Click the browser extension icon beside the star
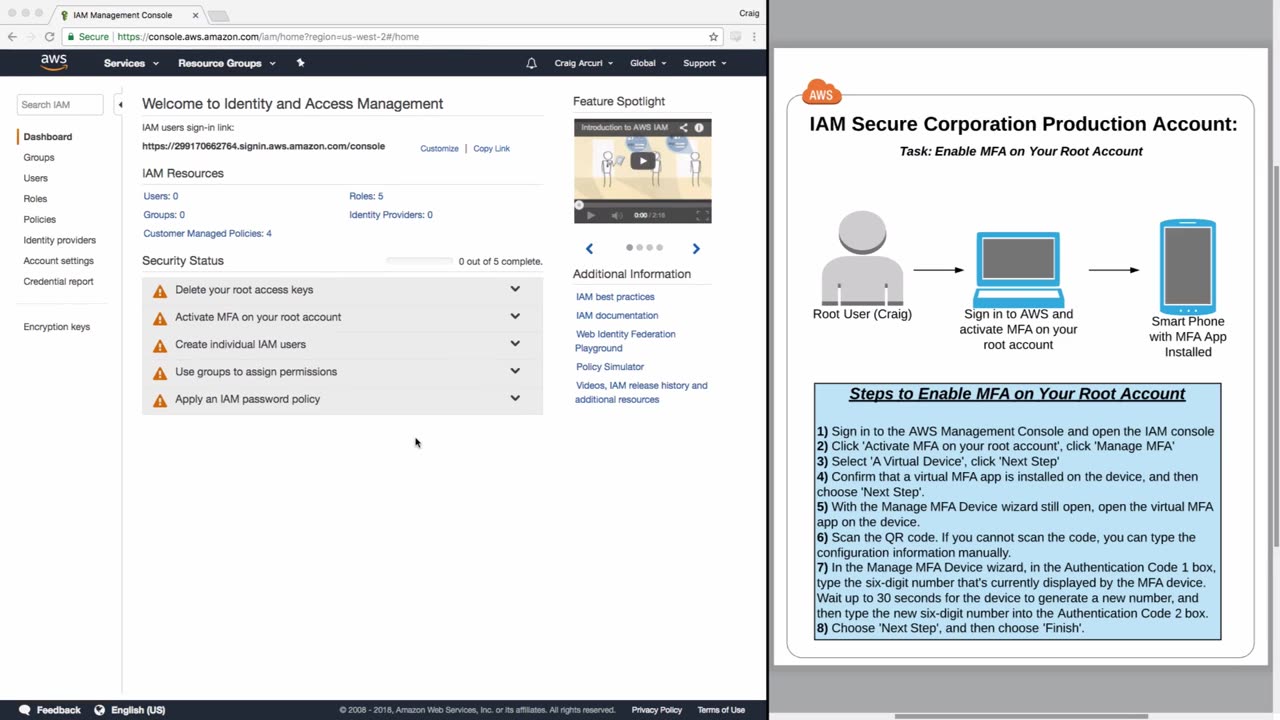The height and width of the screenshot is (720, 1280). click(x=735, y=37)
